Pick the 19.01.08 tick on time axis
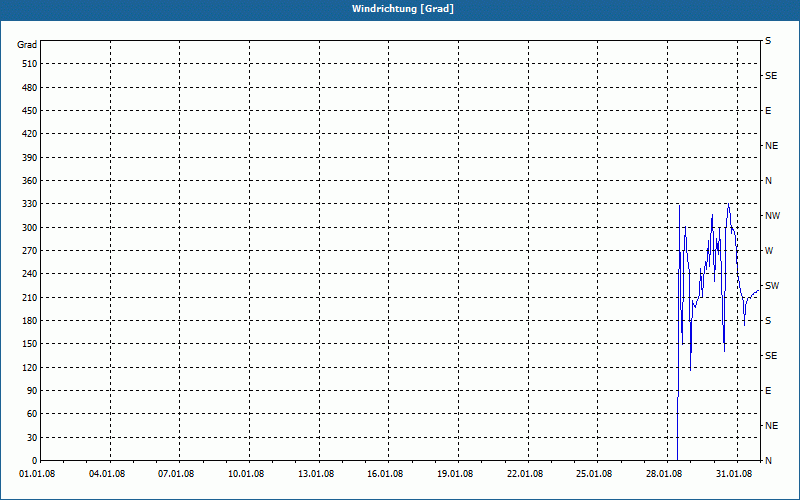The width and height of the screenshot is (800, 500). 455,474
